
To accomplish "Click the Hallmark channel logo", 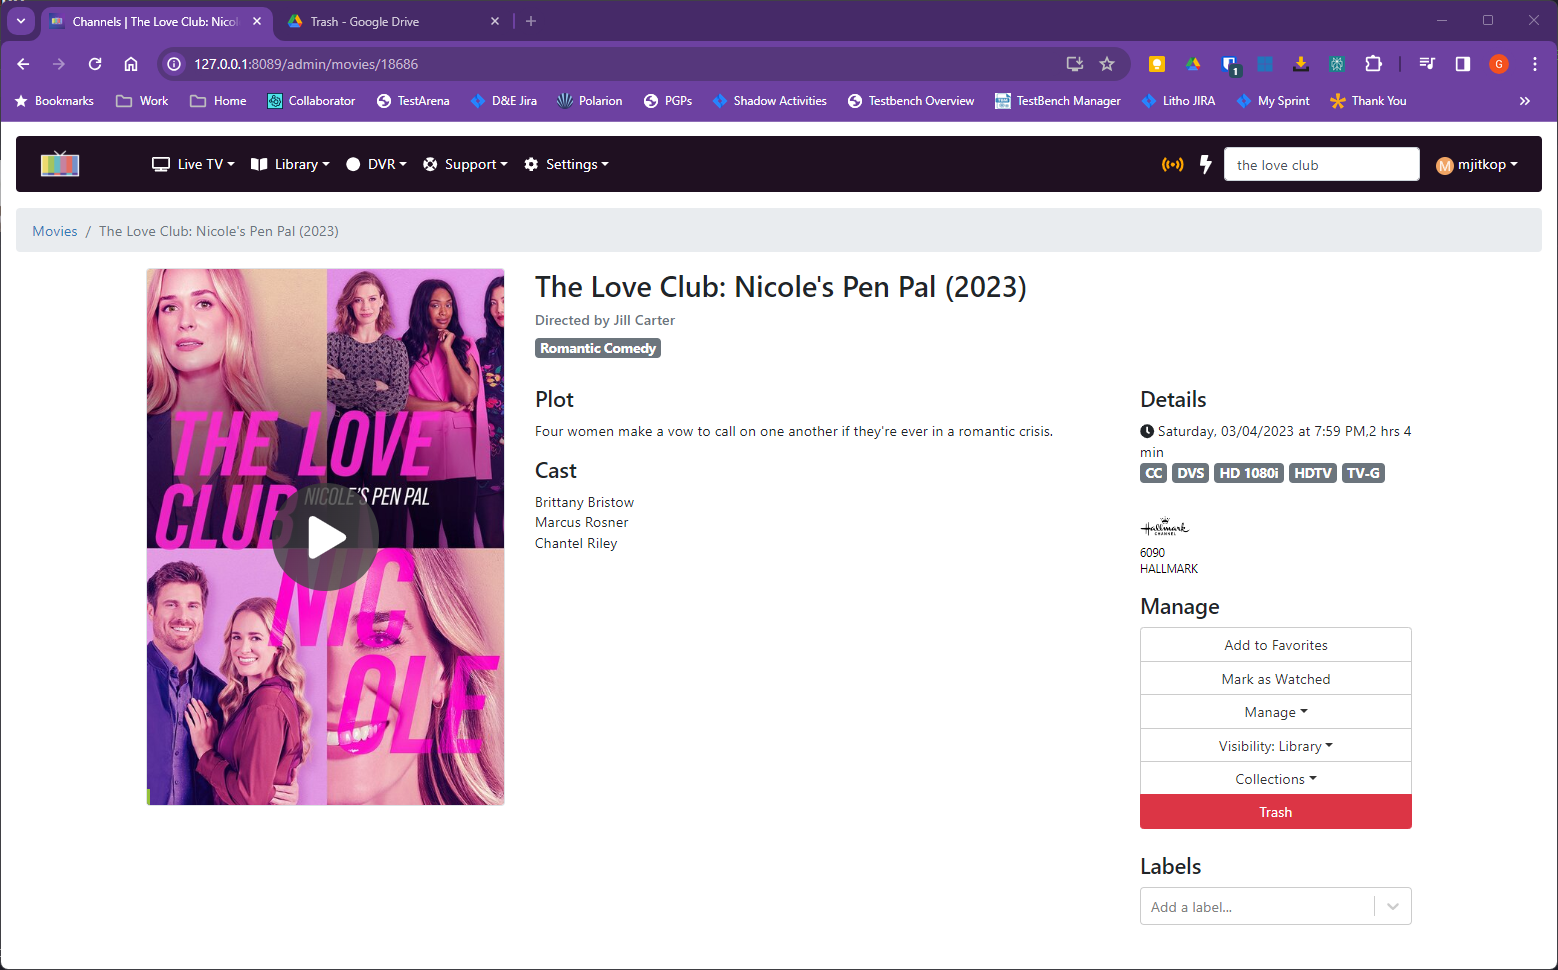I will 1164,527.
